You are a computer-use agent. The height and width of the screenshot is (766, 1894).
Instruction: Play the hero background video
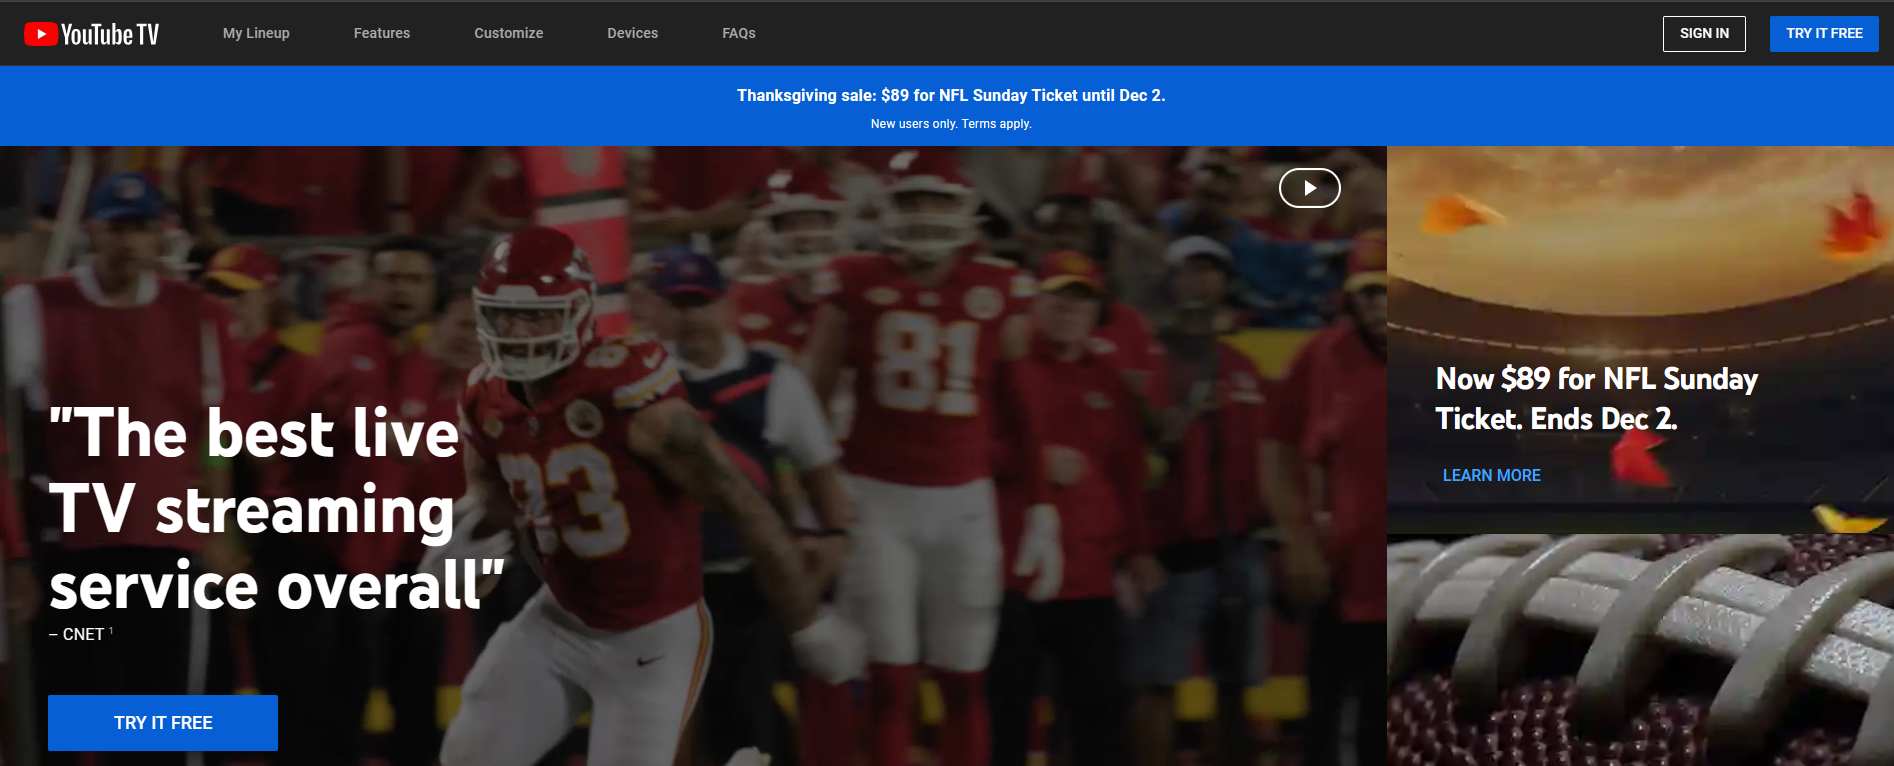[x=1310, y=188]
